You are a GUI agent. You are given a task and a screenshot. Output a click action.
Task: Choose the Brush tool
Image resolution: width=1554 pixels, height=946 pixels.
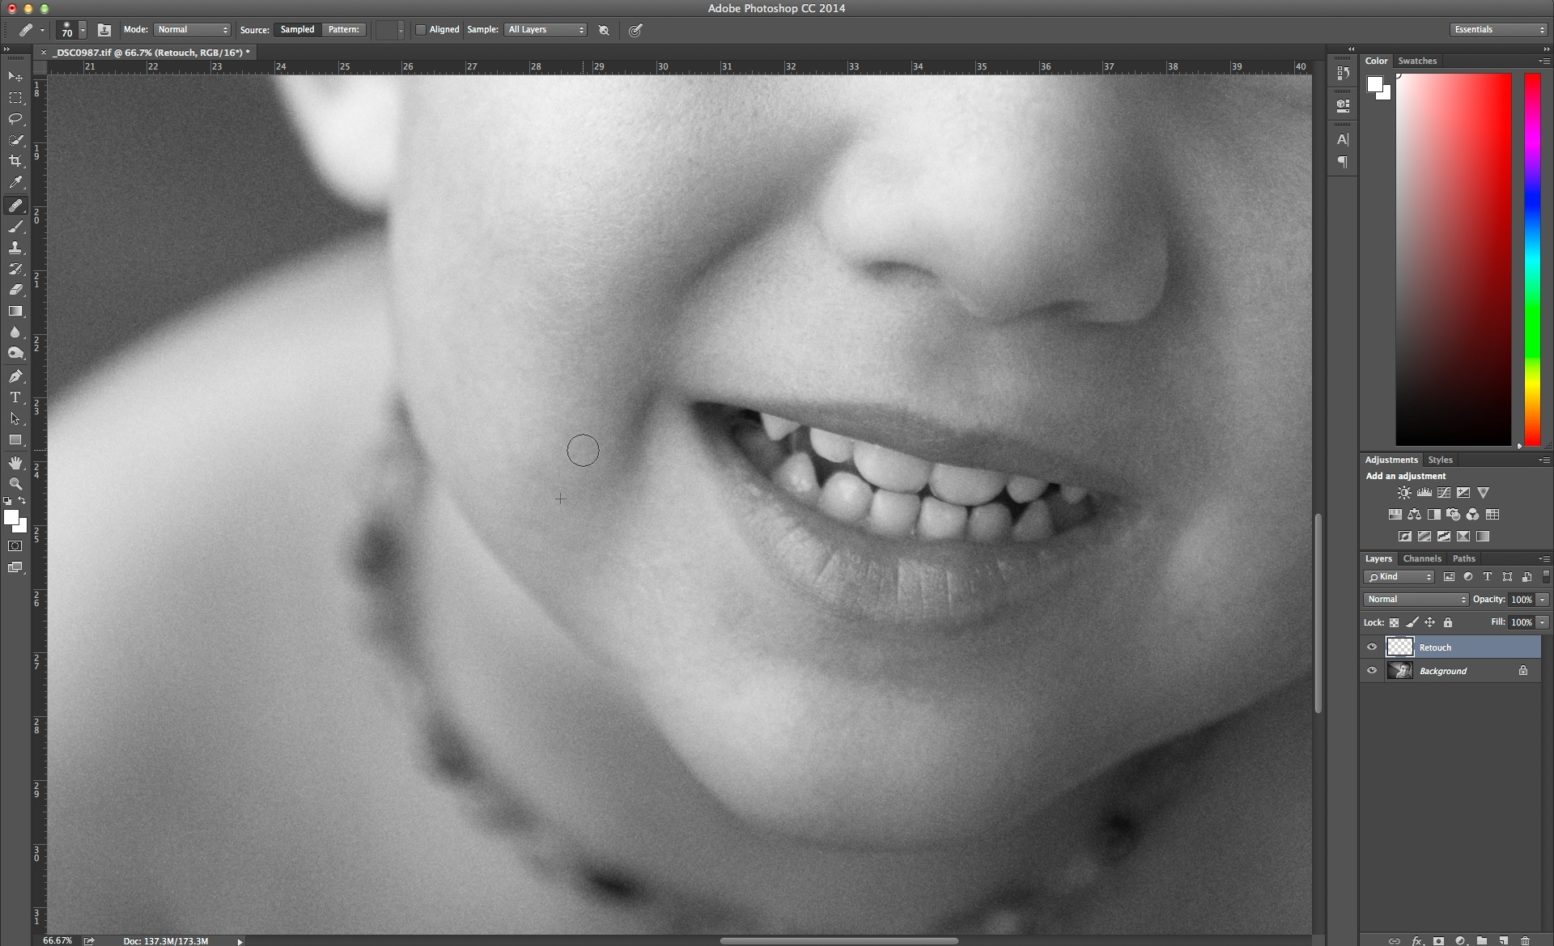point(15,227)
